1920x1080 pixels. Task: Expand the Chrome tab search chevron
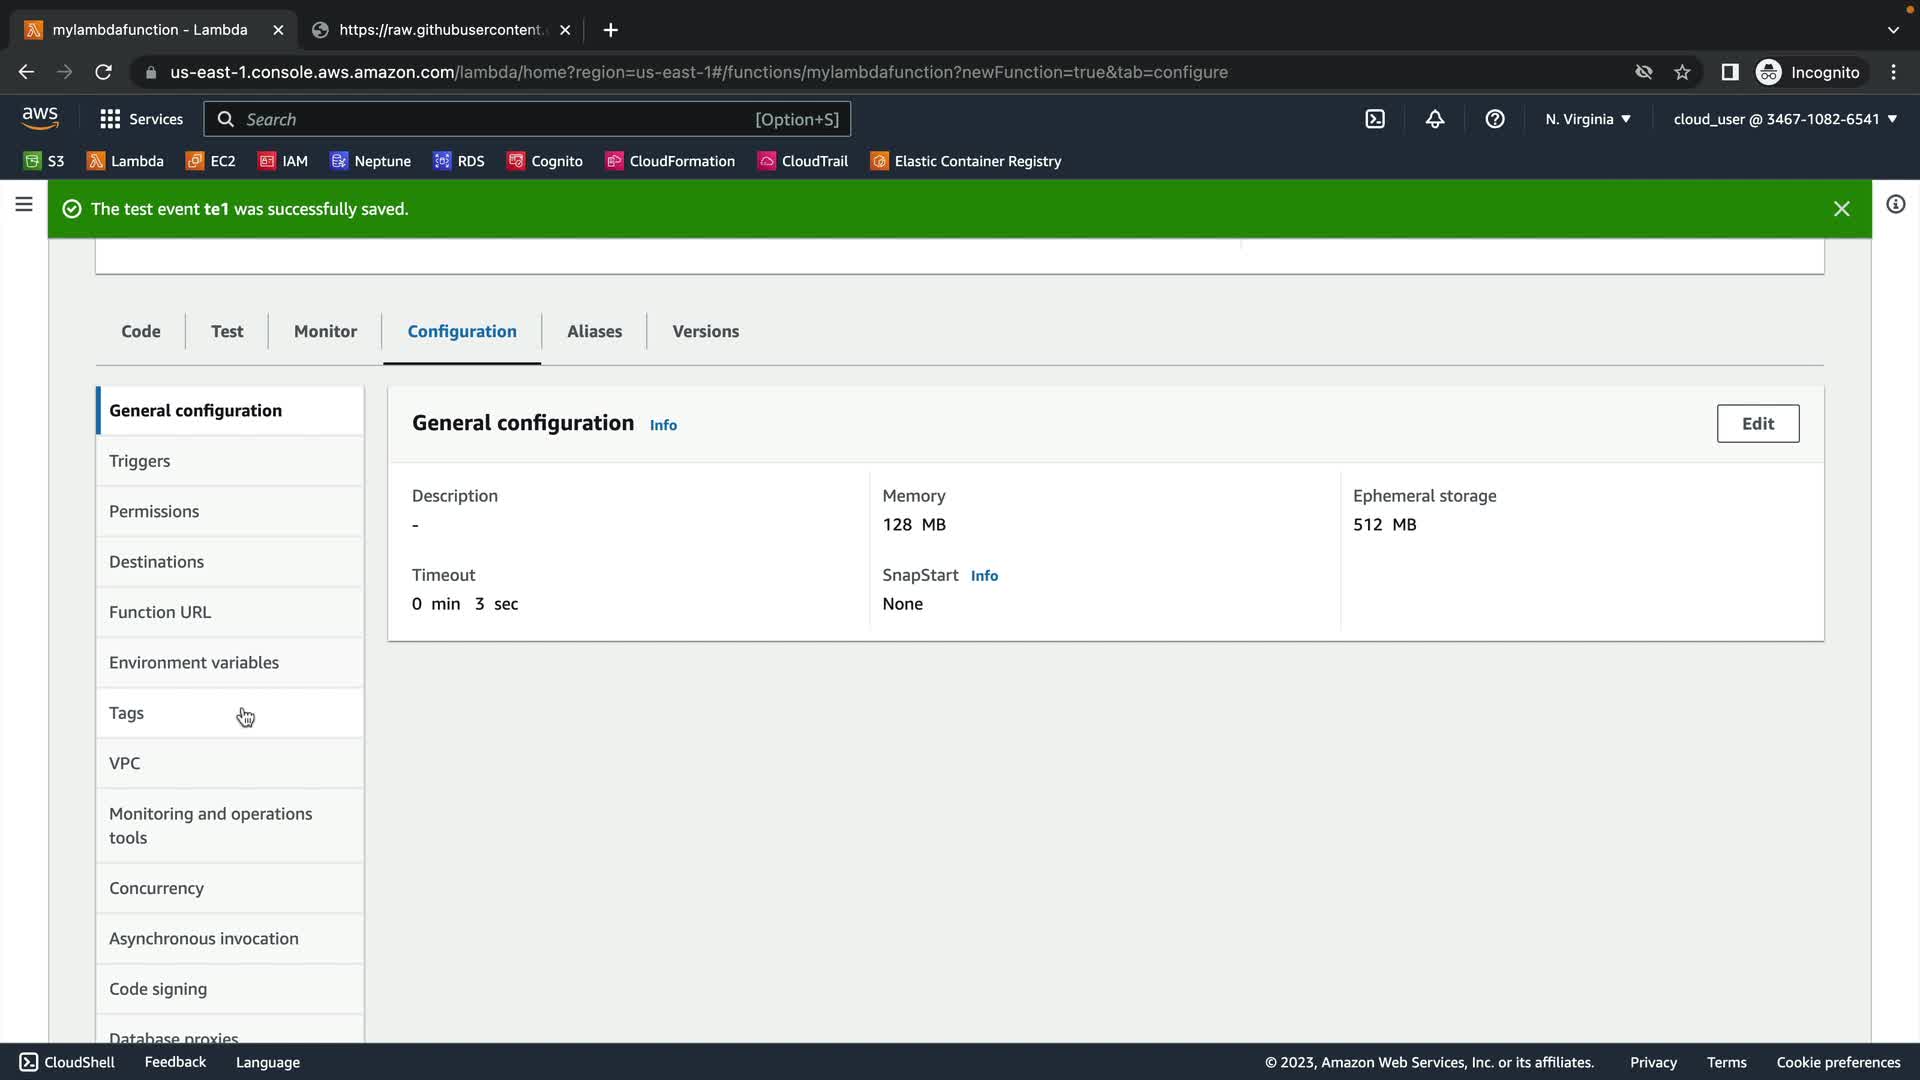click(1893, 30)
